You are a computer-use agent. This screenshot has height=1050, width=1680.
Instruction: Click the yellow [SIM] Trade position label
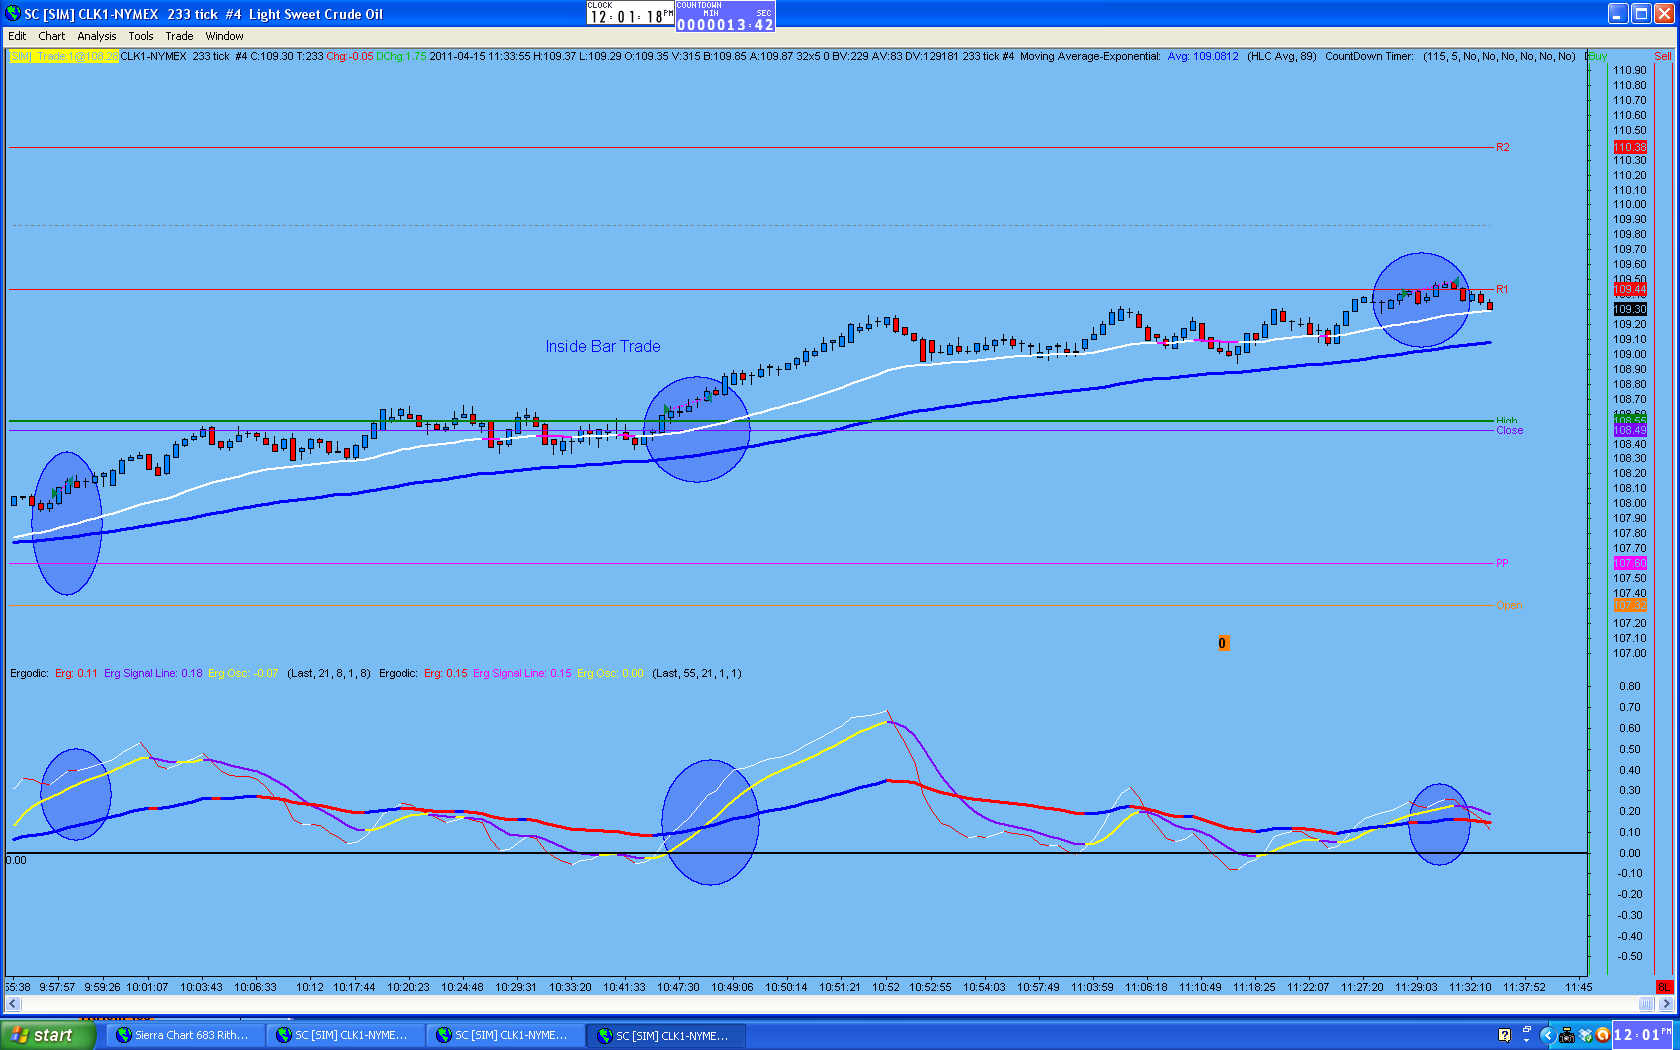65,56
